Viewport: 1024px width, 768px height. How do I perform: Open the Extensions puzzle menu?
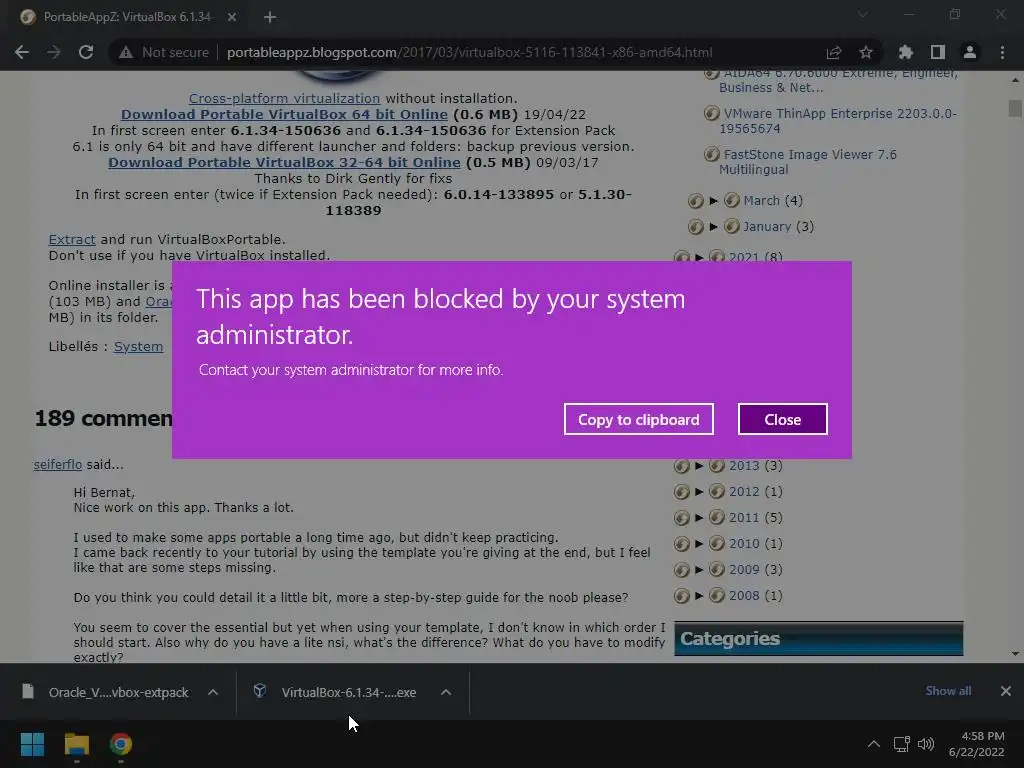[x=905, y=52]
